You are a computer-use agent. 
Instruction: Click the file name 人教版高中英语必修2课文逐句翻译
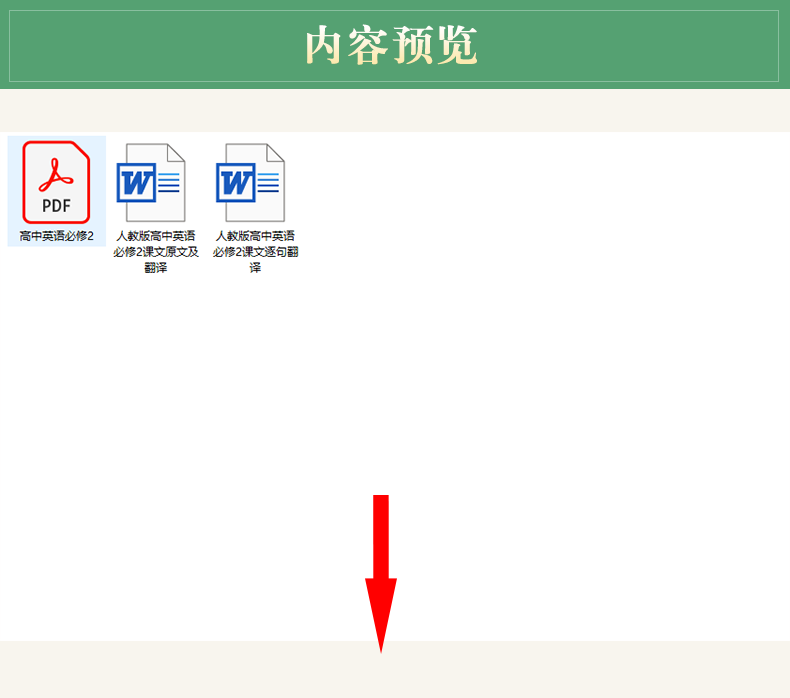click(255, 251)
